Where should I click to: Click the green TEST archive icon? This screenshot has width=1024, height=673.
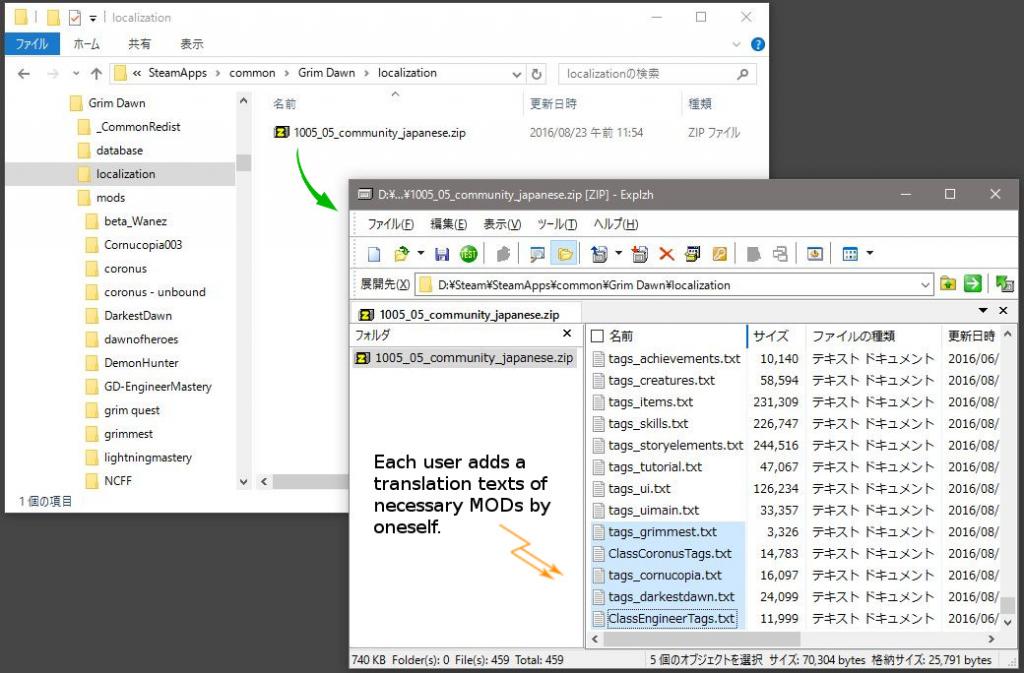(468, 254)
